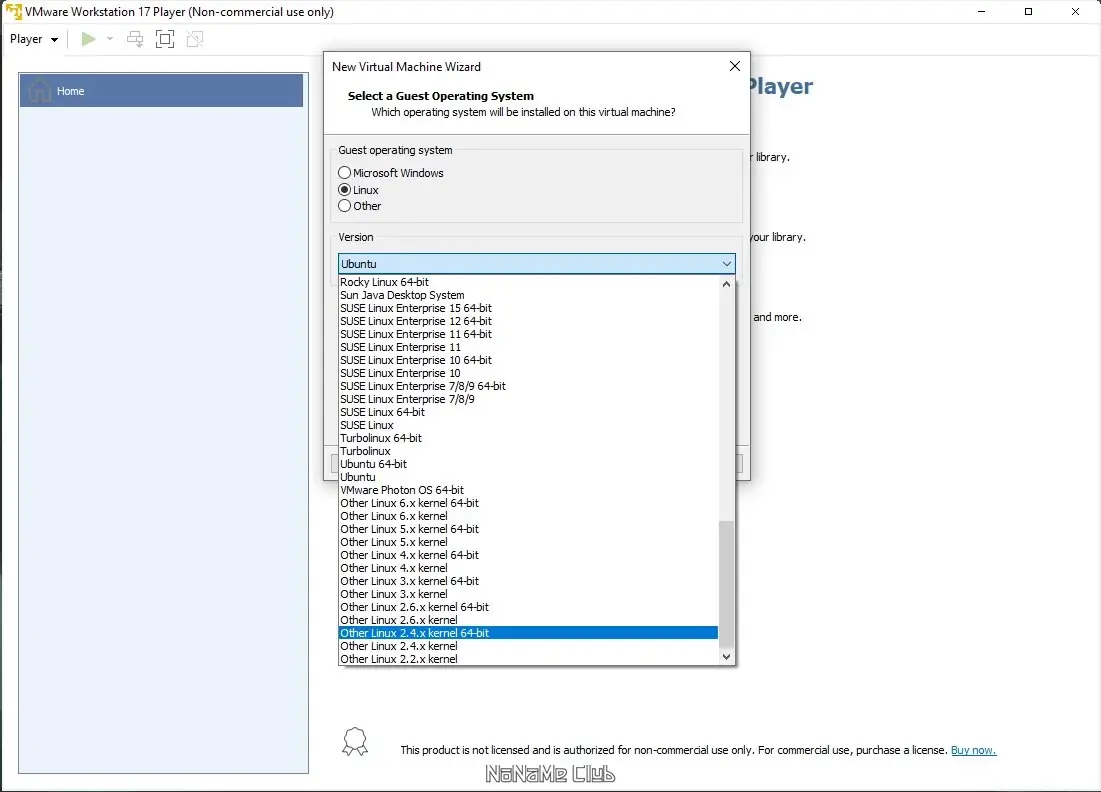Choose SUSE Linux Enterprise 10 64-bit
1101x792 pixels.
click(x=529, y=360)
